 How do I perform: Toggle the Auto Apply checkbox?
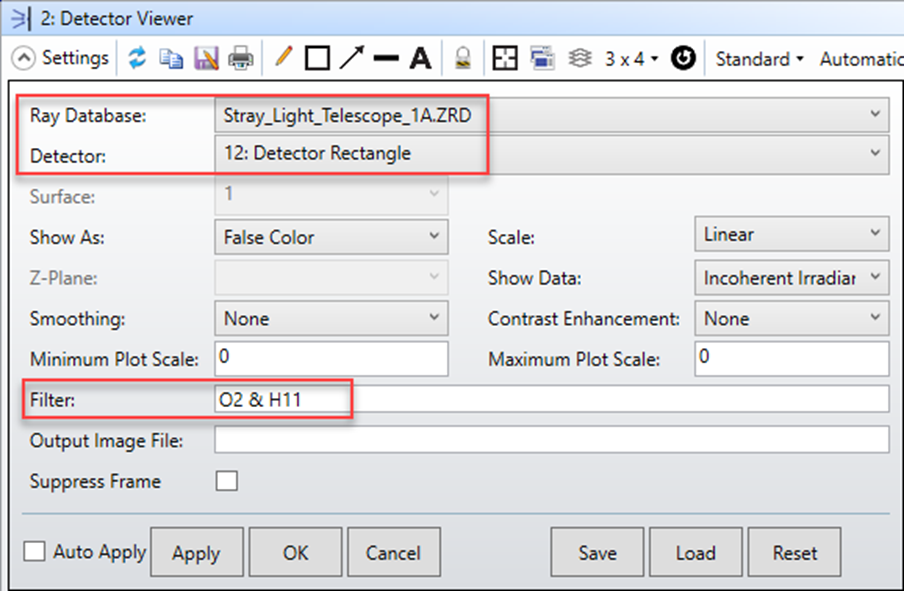(x=36, y=552)
